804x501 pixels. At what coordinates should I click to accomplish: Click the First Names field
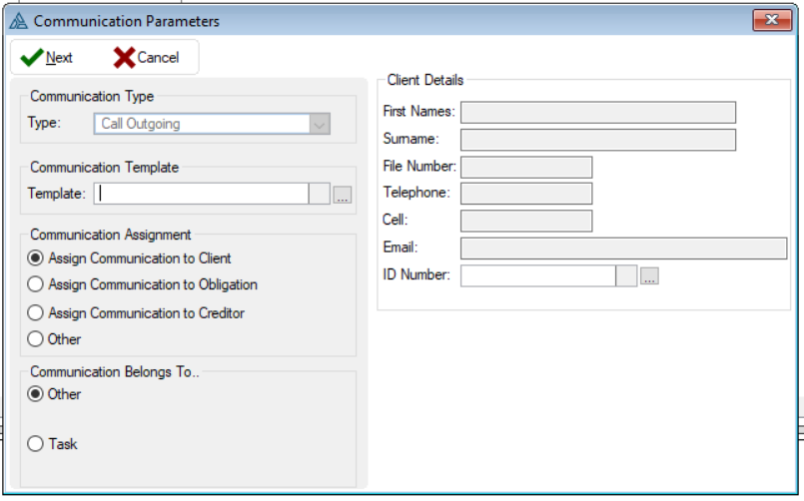coord(597,112)
